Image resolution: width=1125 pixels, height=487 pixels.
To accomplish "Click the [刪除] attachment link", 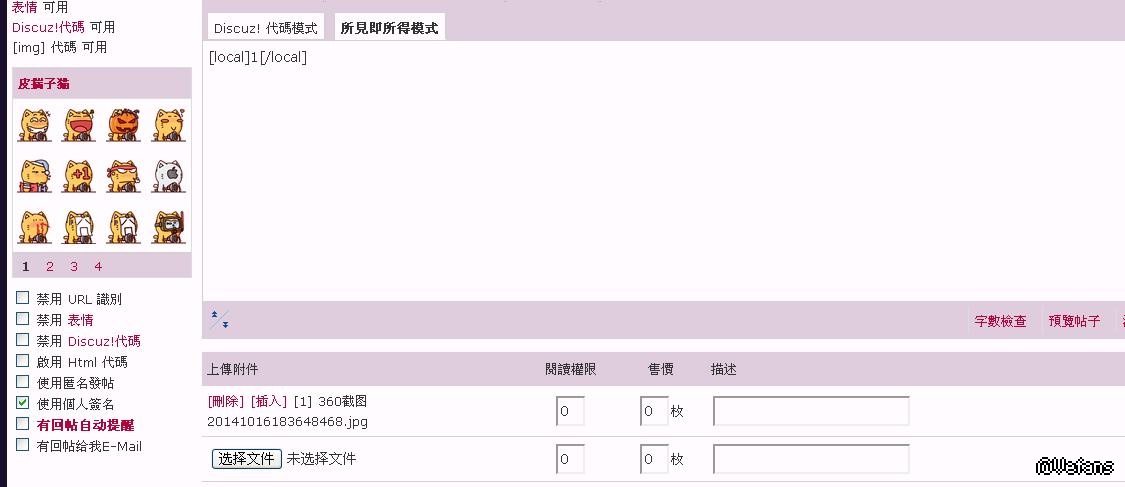I will (x=226, y=401).
